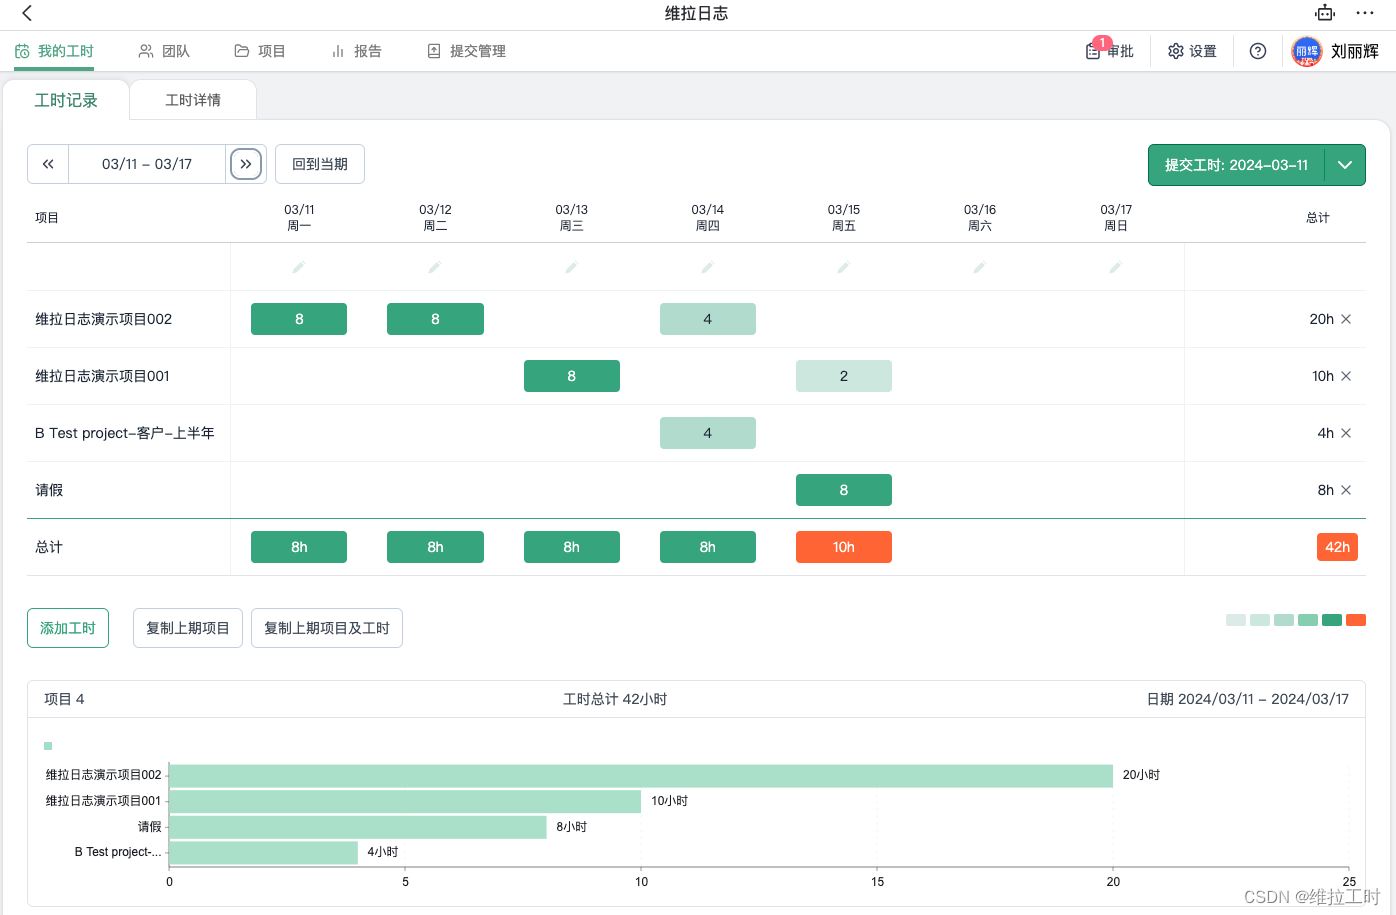1396x915 pixels.
Task: Open the robot assistant icon
Action: 1325,13
